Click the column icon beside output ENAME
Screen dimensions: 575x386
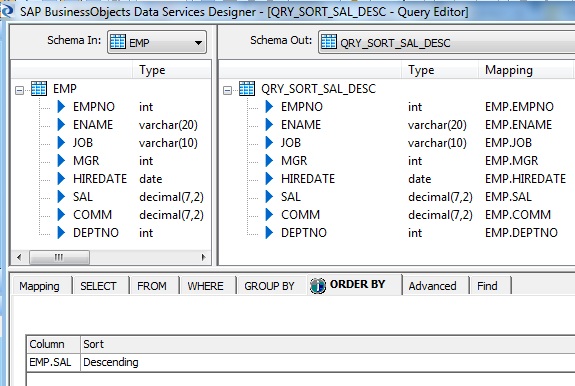(x=269, y=125)
